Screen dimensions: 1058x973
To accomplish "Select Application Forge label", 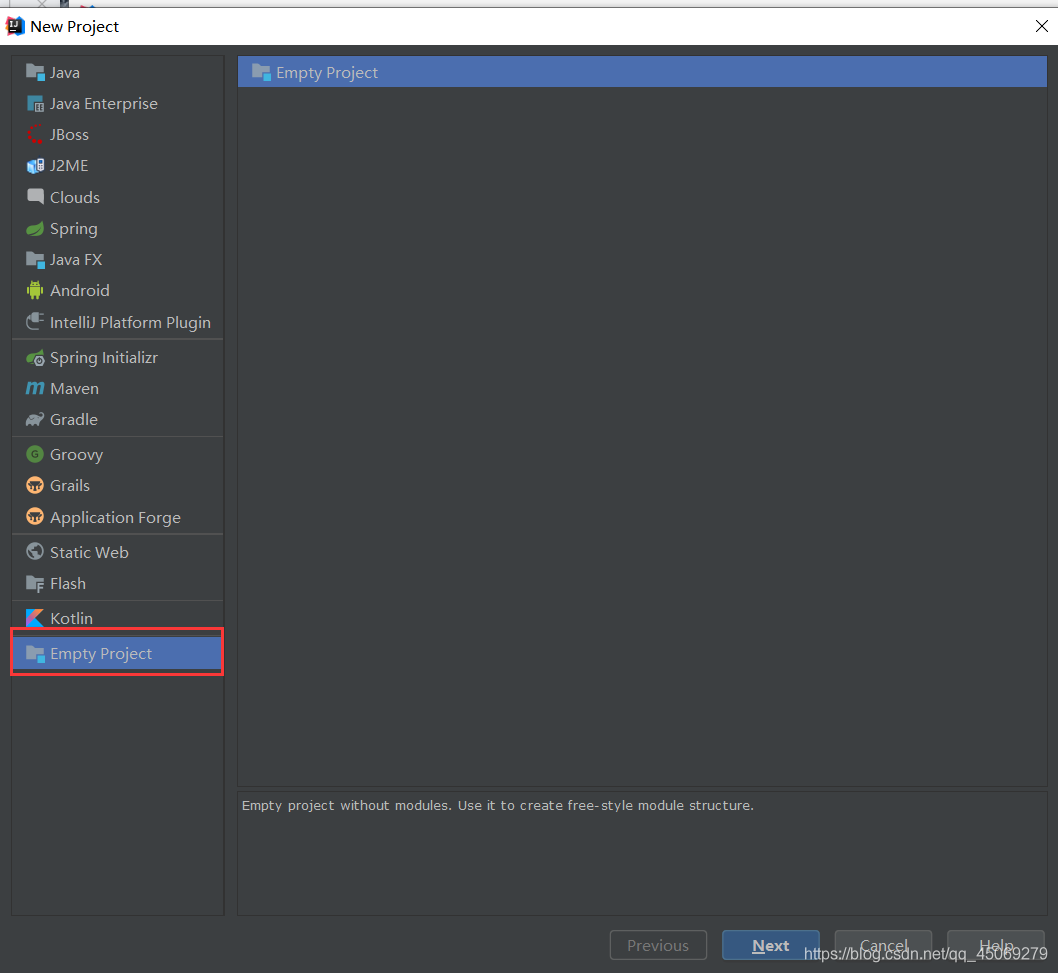I will click(x=115, y=517).
